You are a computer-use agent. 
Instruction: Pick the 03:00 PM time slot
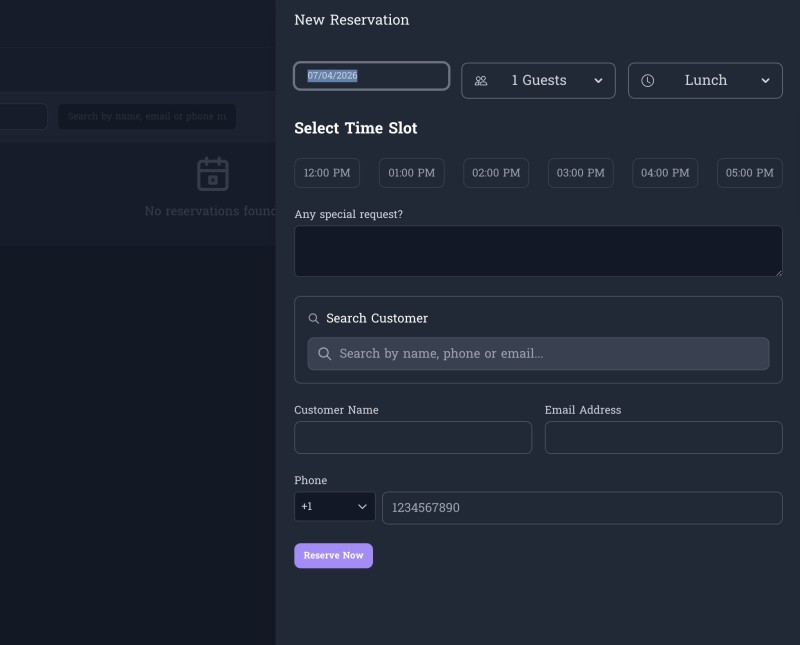pyautogui.click(x=581, y=173)
